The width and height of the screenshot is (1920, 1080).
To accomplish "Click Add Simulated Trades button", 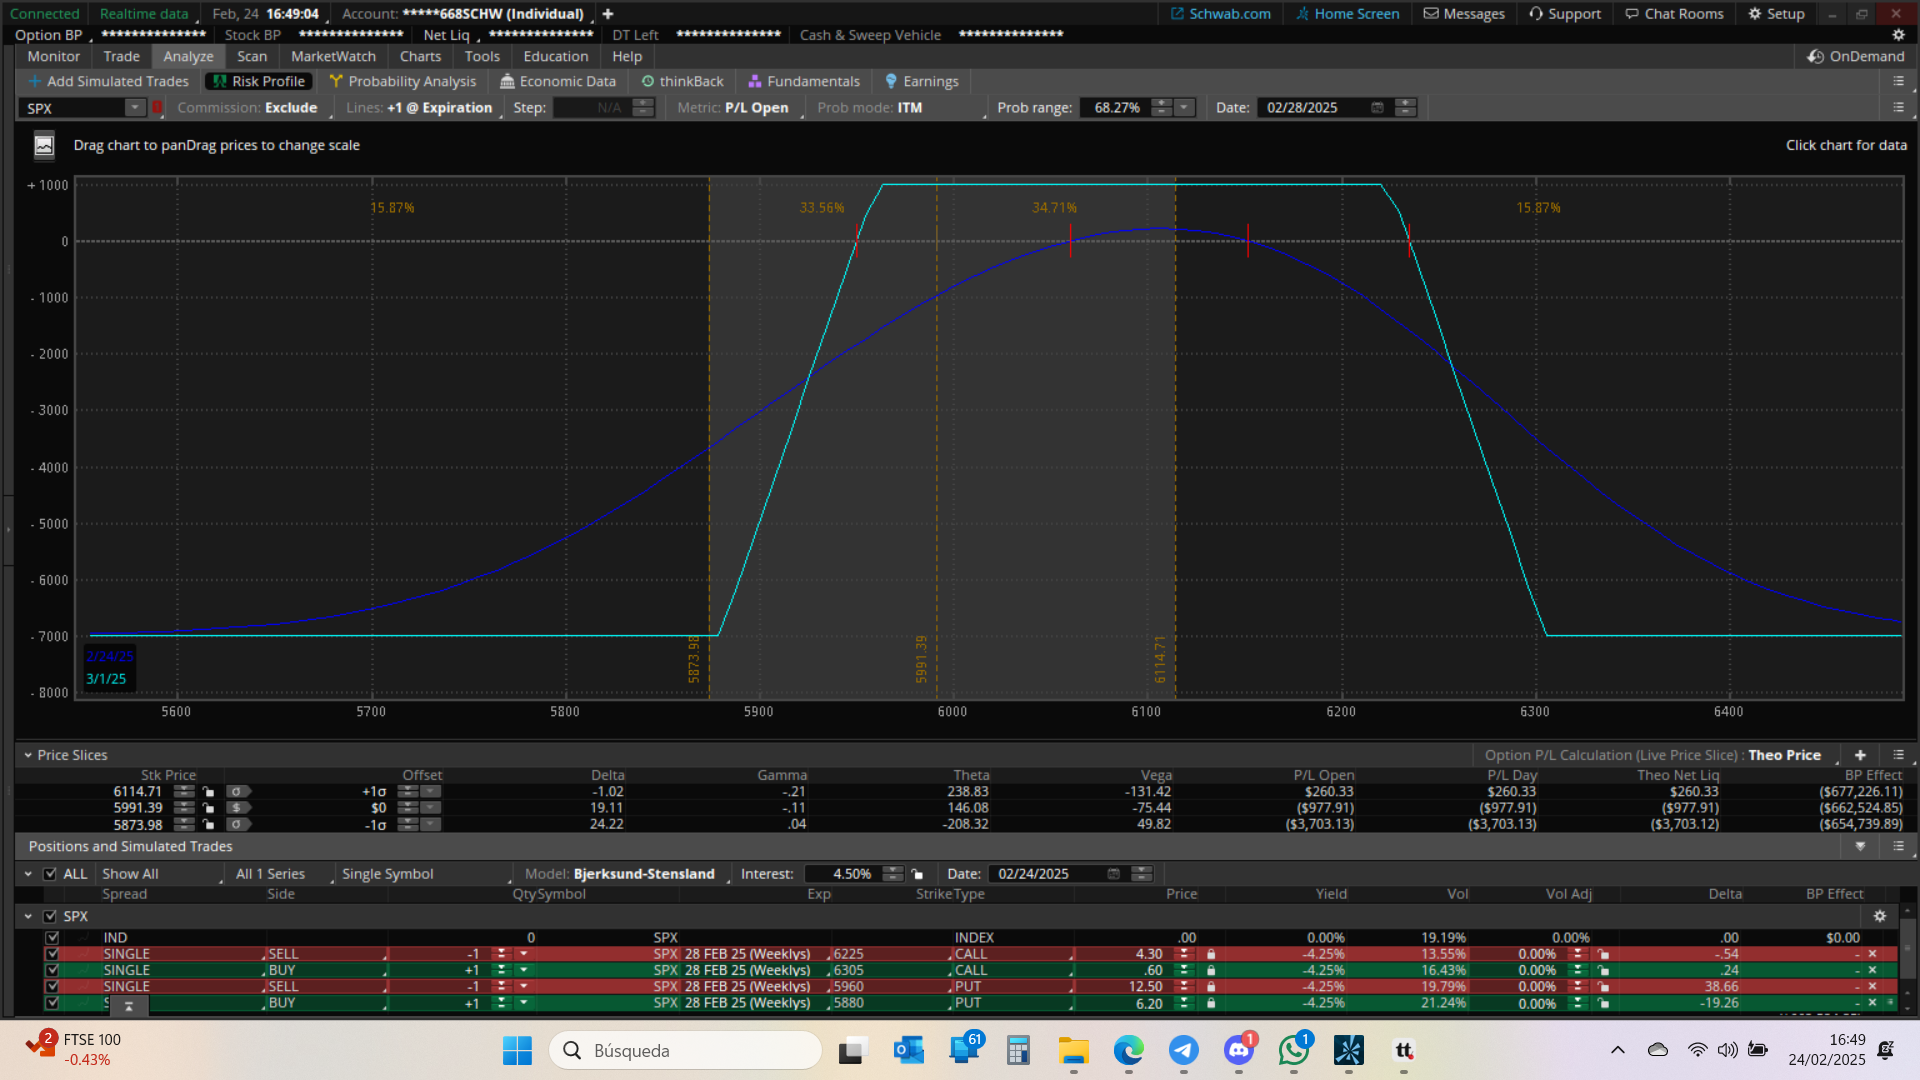I will (108, 82).
